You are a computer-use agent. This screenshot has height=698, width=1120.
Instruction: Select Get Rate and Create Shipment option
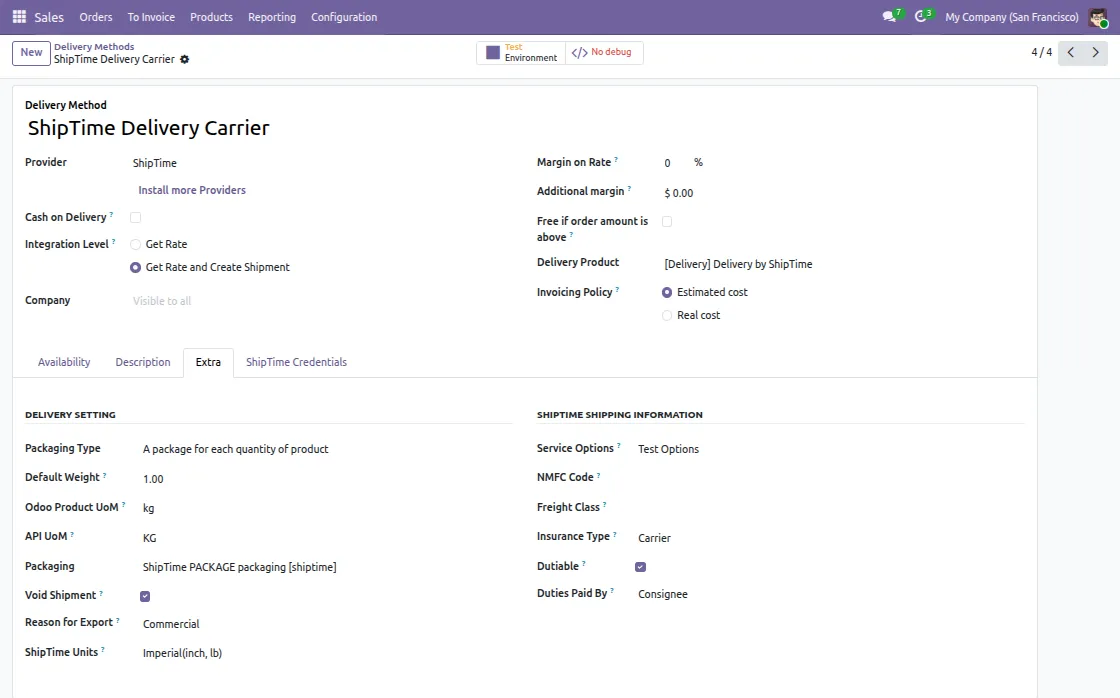135,267
